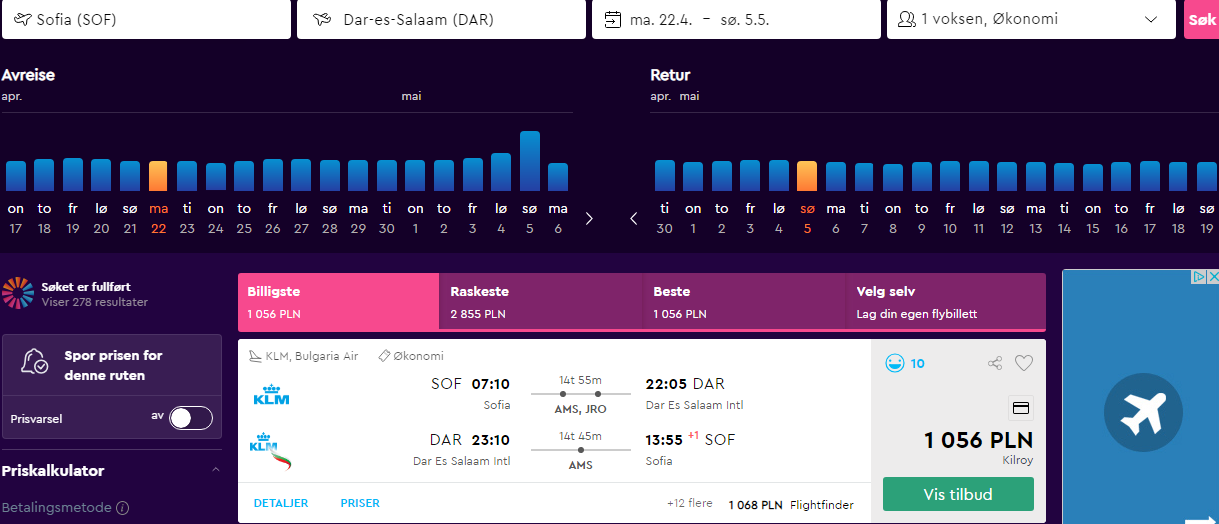Select departure bar for Friday 19 April
Viewport: 1219px width, 524px height.
[73, 175]
